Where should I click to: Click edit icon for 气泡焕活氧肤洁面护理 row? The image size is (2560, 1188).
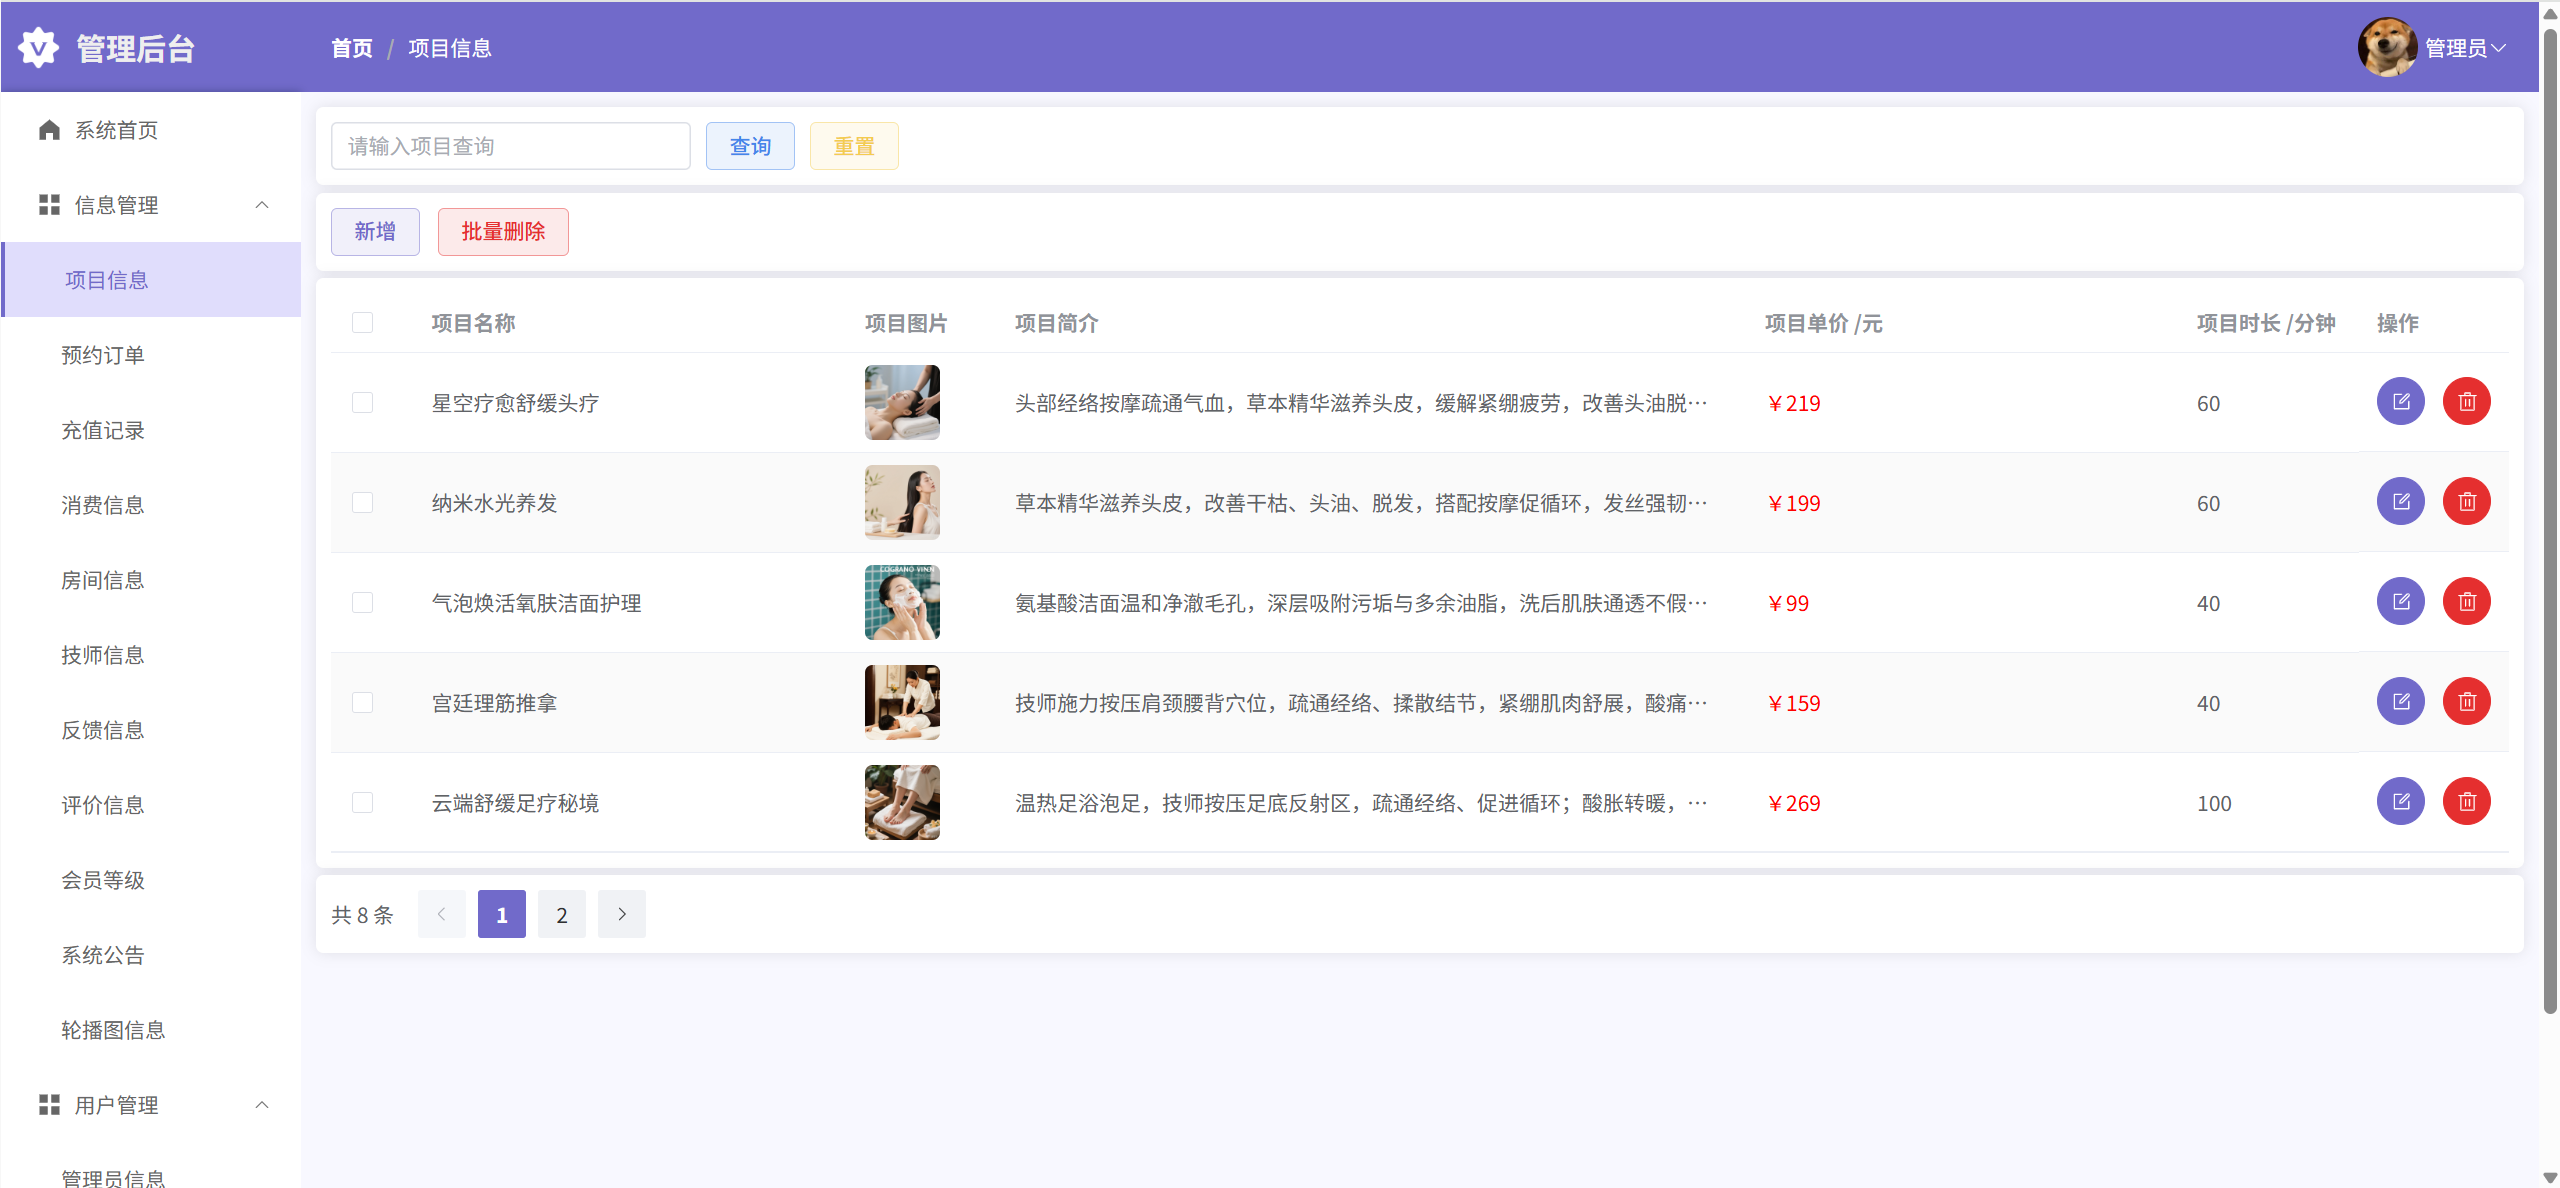(2400, 602)
